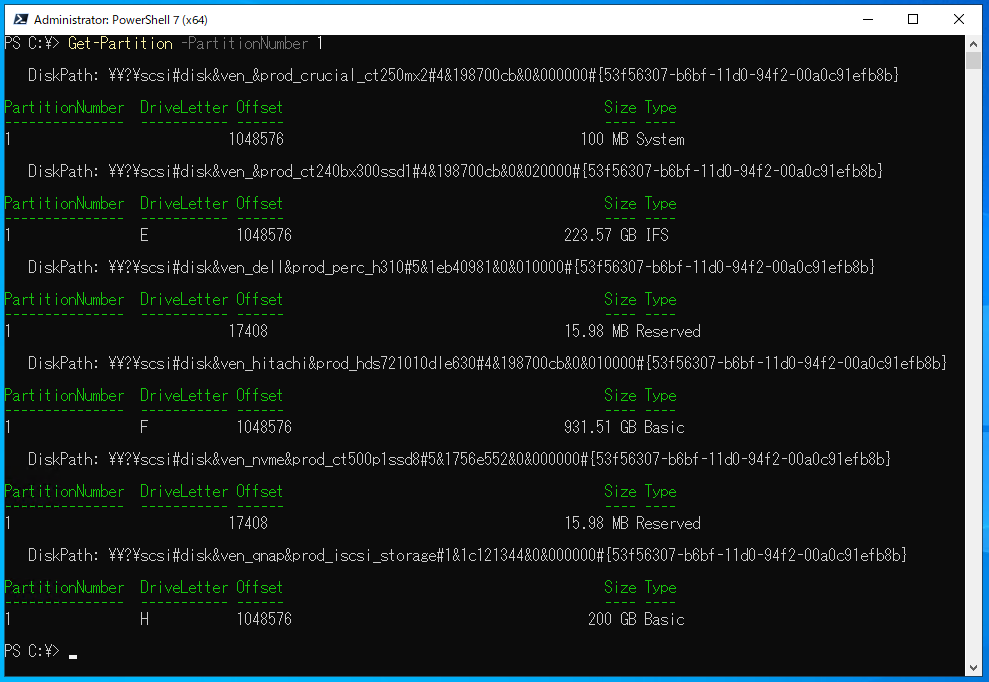Click the Size header above 100 MB
989x682 pixels.
[619, 107]
